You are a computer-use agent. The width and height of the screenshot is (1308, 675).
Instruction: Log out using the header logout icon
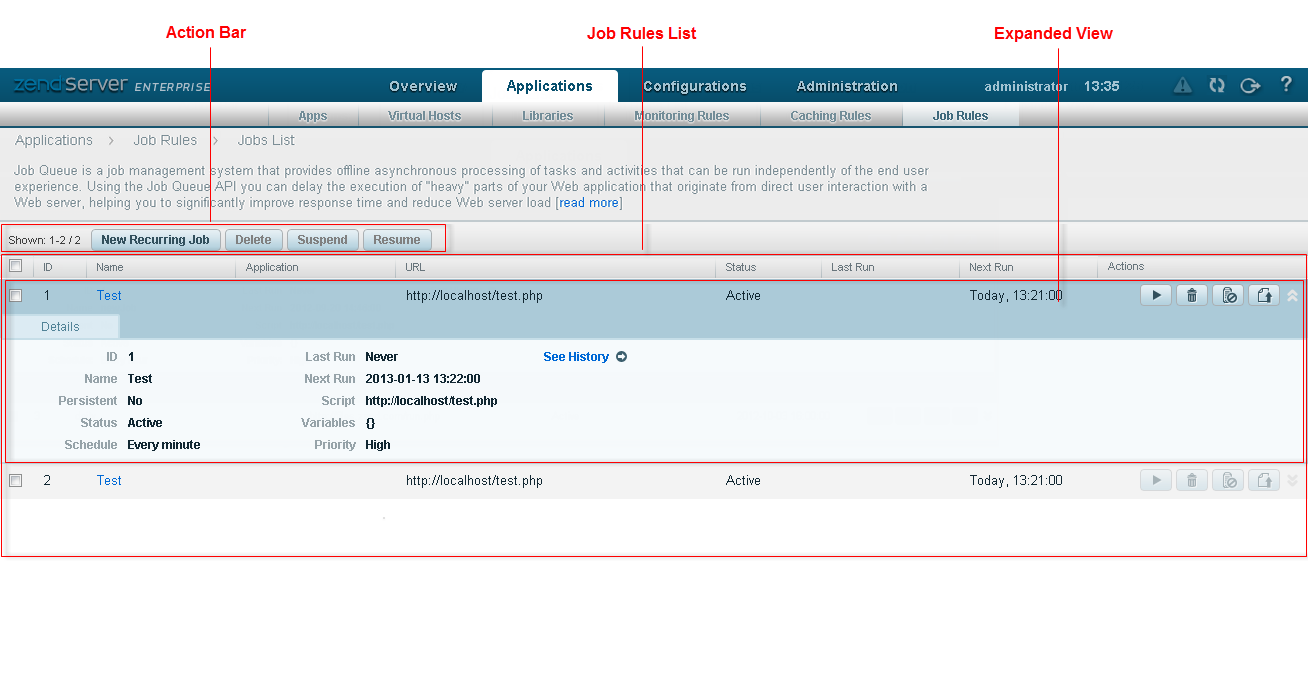[x=1250, y=86]
